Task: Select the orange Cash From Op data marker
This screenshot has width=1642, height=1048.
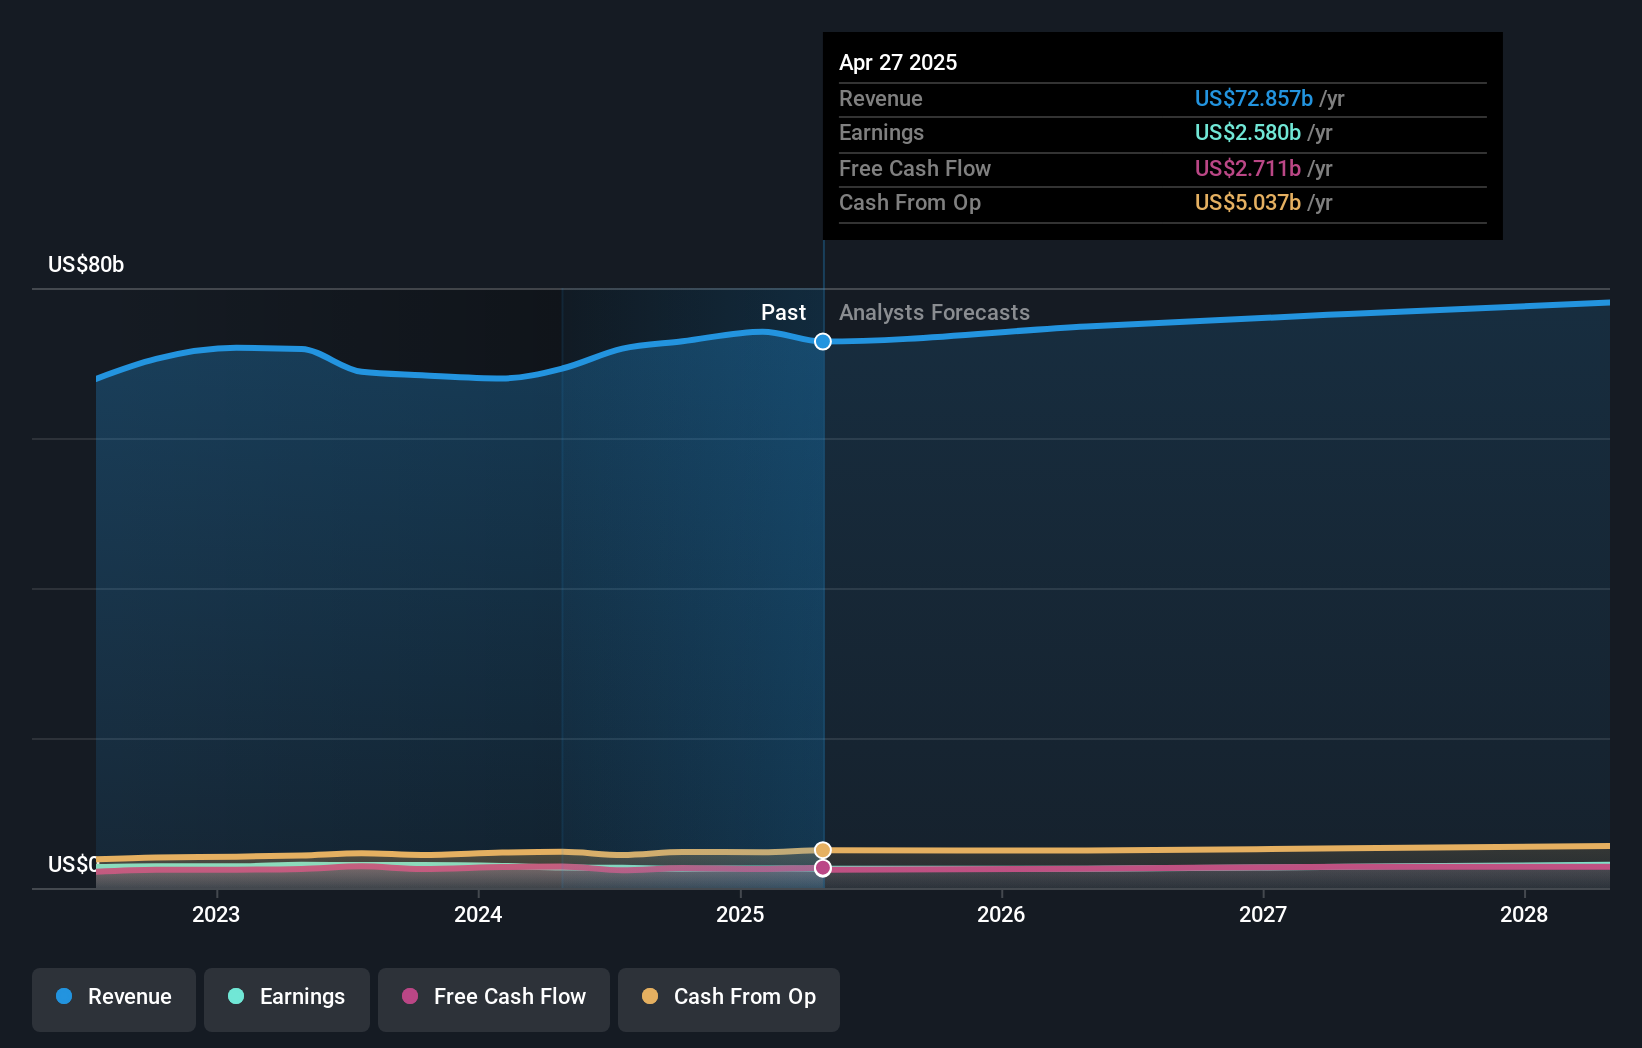Action: pyautogui.click(x=823, y=850)
